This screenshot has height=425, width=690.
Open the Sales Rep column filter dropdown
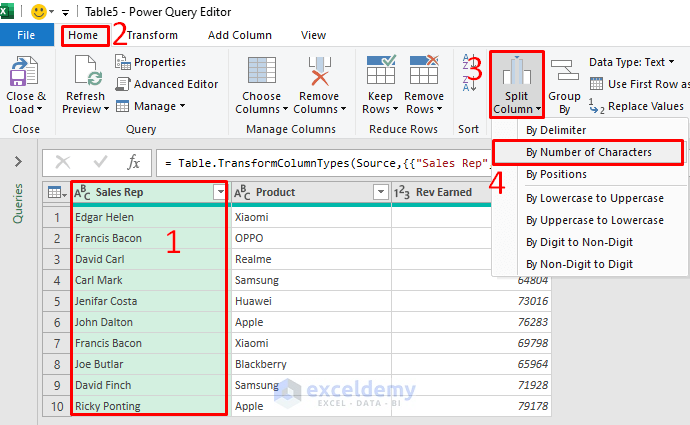(x=220, y=192)
